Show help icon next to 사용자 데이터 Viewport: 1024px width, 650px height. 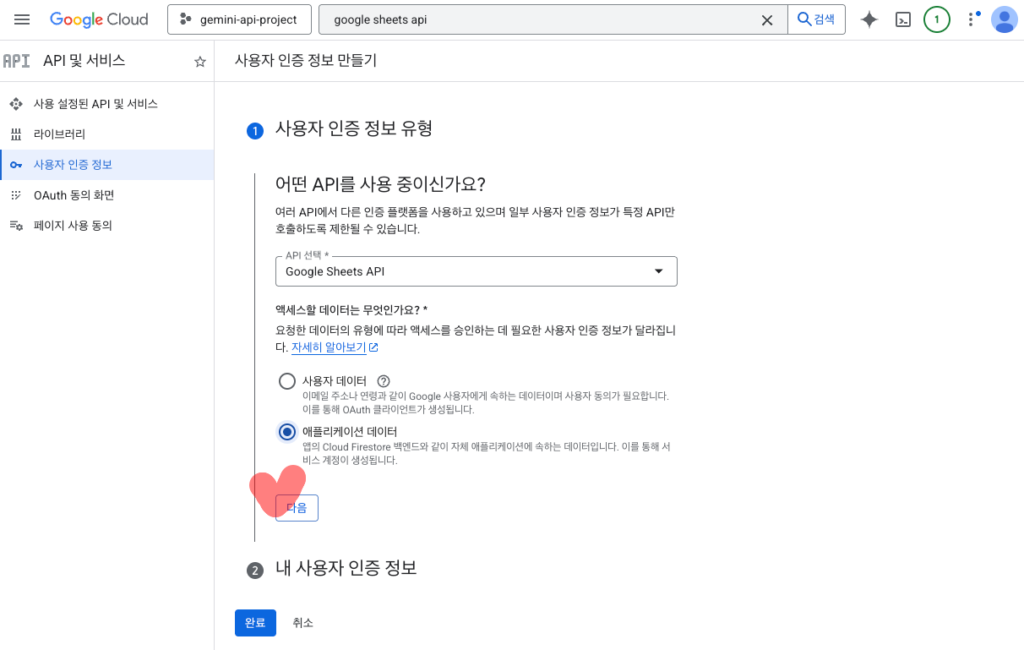coord(383,381)
